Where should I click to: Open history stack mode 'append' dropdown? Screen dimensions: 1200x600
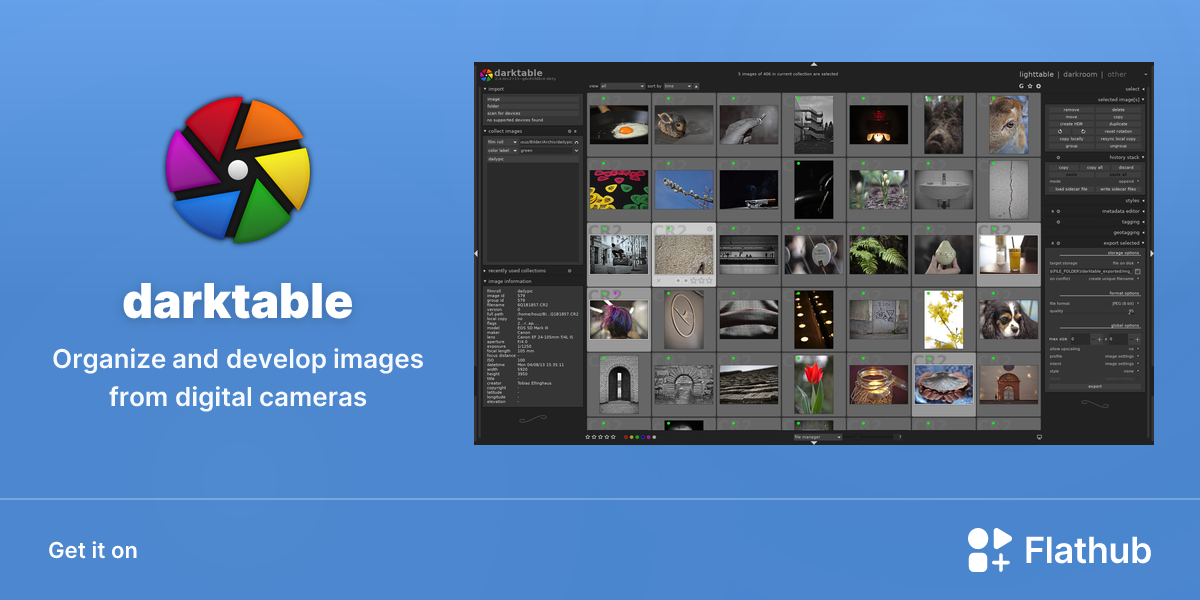[x=1128, y=181]
